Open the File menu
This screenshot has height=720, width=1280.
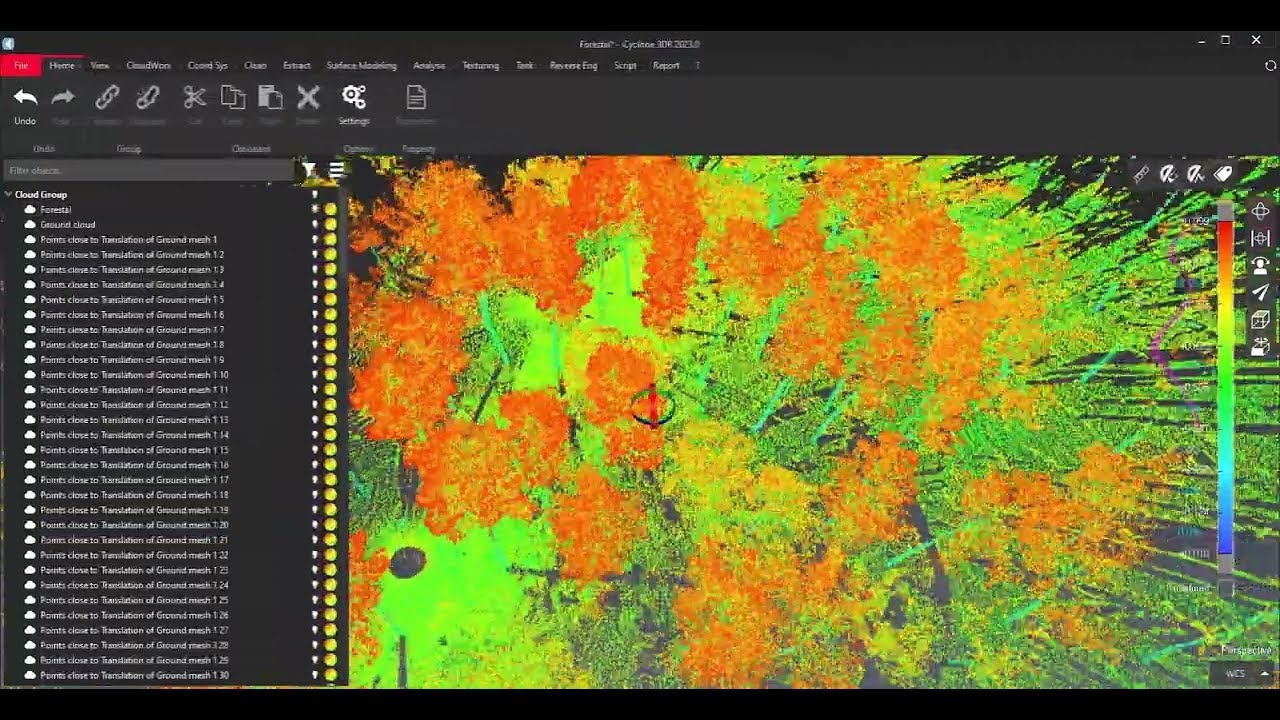tap(20, 65)
